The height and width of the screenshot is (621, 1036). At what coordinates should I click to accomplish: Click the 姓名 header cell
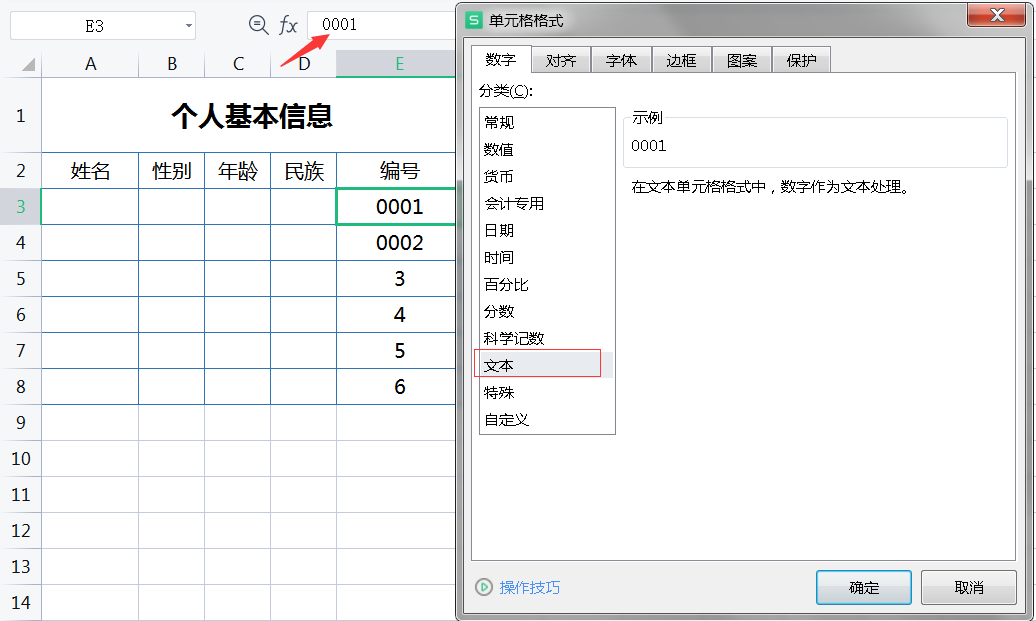(91, 171)
